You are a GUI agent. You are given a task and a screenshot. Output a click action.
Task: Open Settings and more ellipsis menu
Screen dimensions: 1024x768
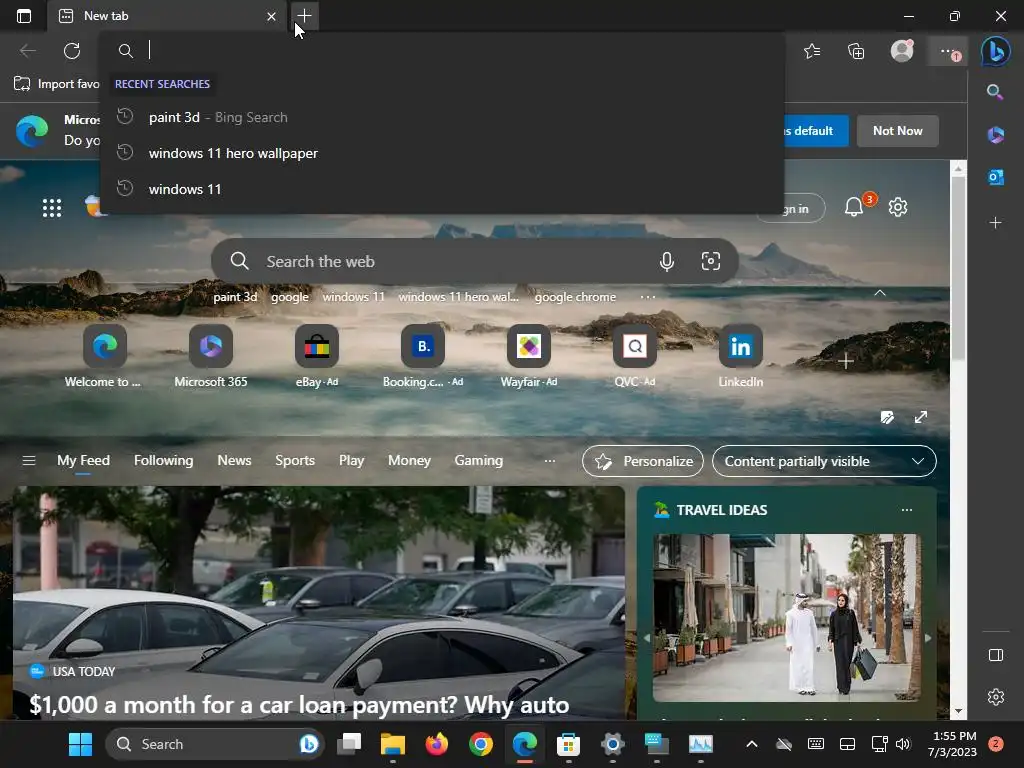pyautogui.click(x=948, y=51)
